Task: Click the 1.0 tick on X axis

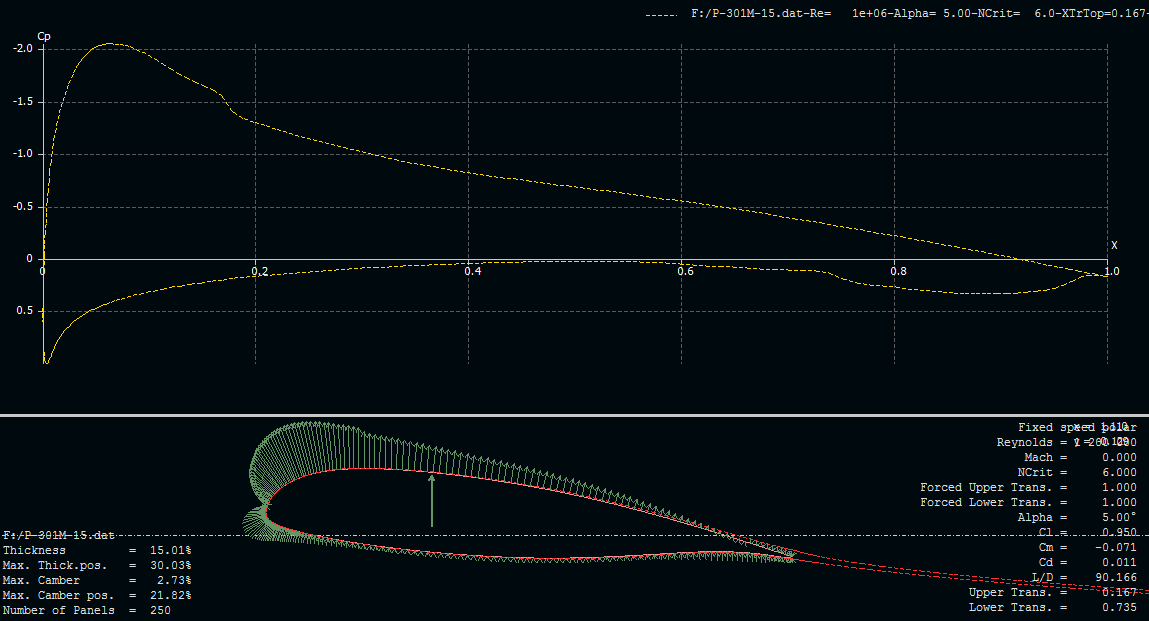Action: pos(1110,272)
